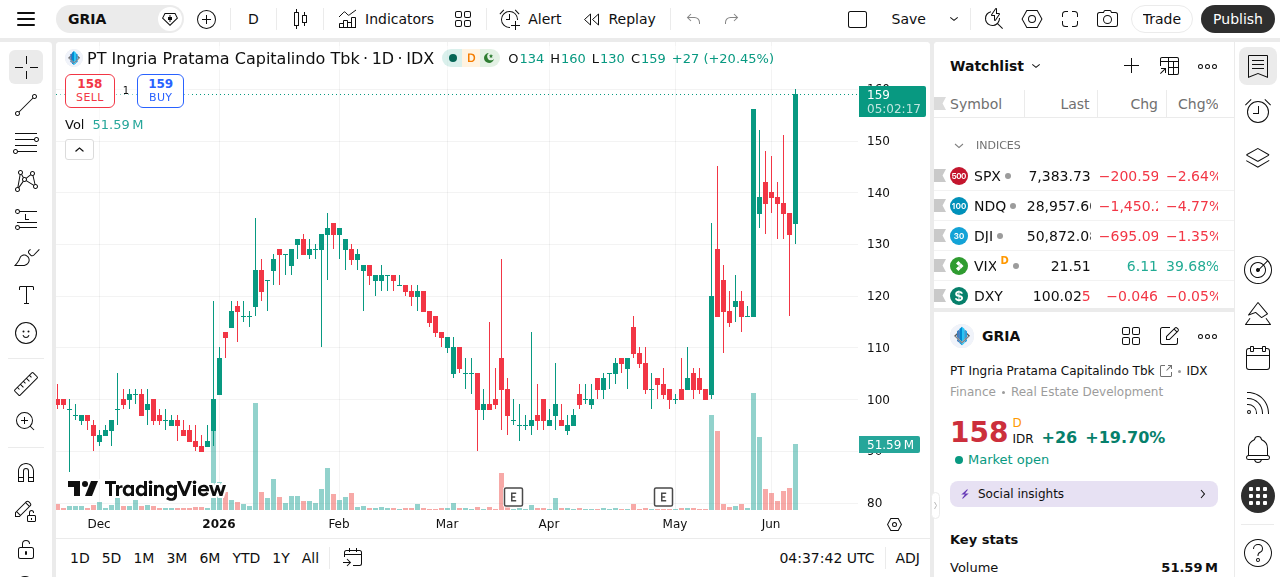
Task: Open watchlist advanced view icon
Action: tap(1169, 66)
